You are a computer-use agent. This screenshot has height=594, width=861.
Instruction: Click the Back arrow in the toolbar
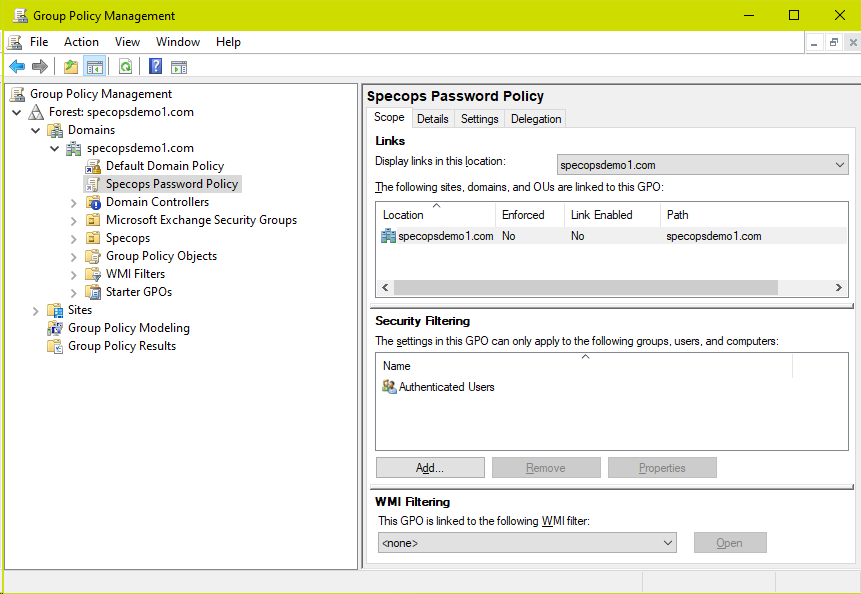tap(17, 67)
